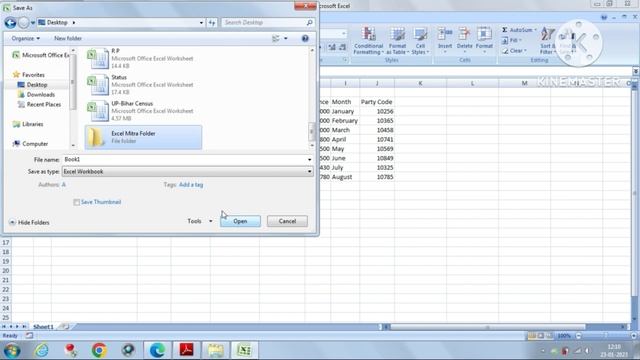Image resolution: width=640 pixels, height=360 pixels.
Task: Select column K header in Excel
Action: click(420, 83)
